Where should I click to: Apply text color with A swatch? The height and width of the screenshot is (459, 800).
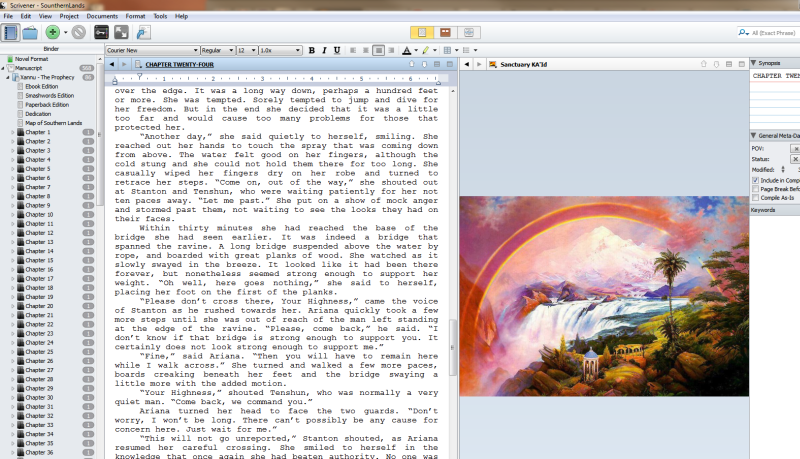point(407,50)
